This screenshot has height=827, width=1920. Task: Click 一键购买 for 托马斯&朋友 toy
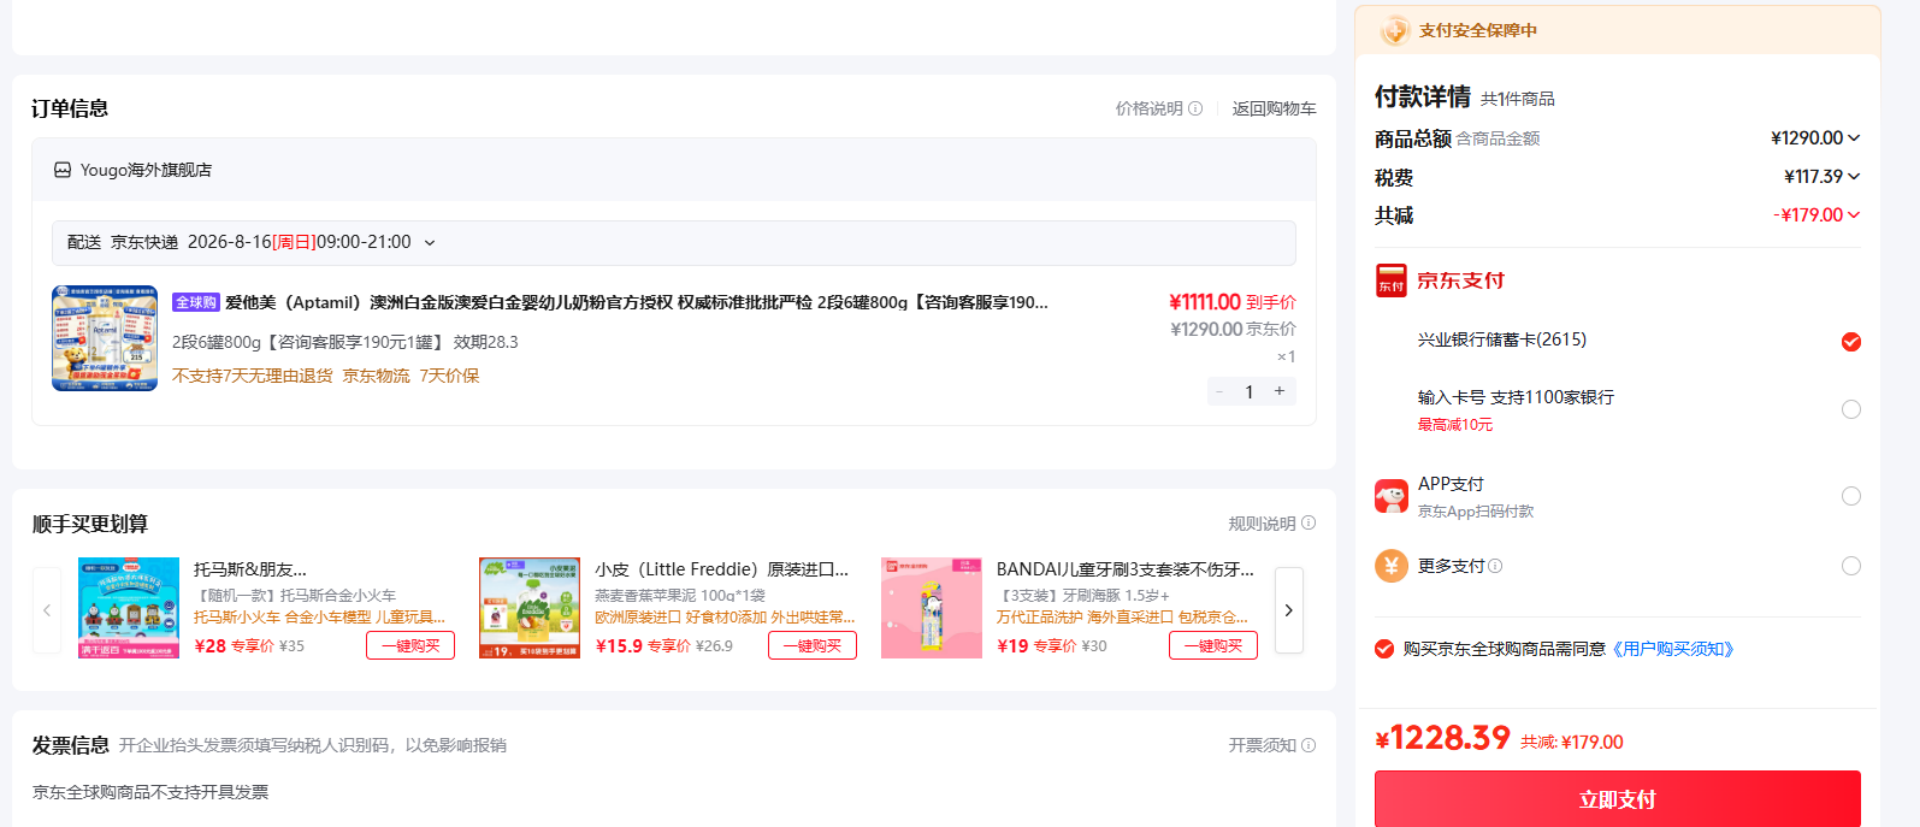410,646
